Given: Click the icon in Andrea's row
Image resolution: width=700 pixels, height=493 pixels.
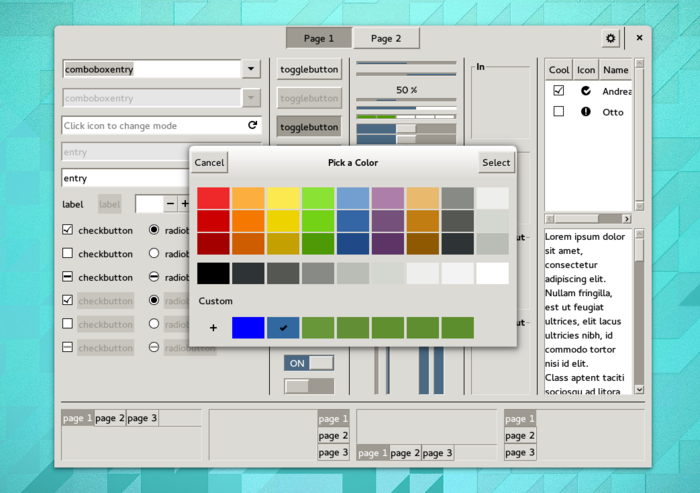Looking at the screenshot, I should 586,91.
